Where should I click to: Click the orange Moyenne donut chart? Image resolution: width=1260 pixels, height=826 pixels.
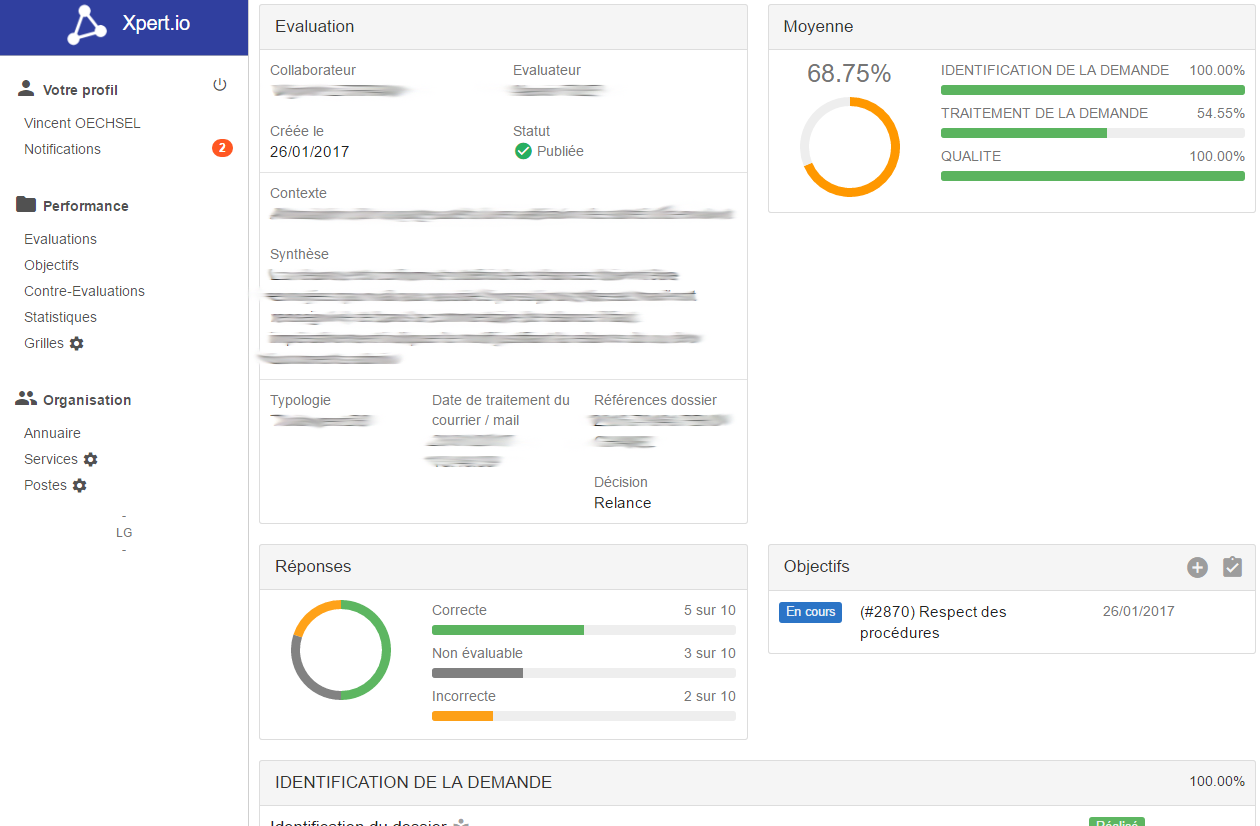pyautogui.click(x=850, y=147)
